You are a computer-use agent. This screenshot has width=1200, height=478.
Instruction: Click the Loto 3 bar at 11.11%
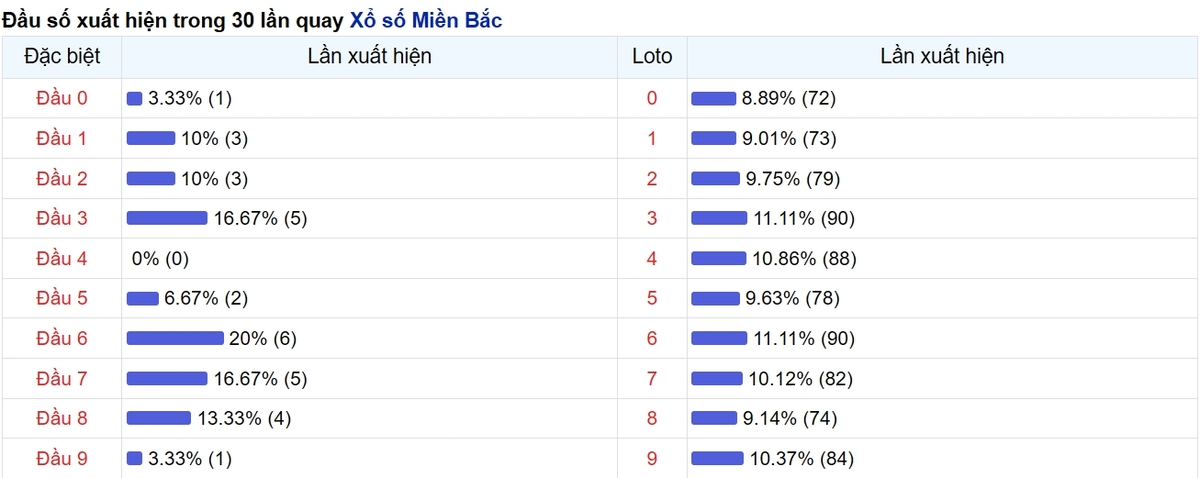pos(719,218)
